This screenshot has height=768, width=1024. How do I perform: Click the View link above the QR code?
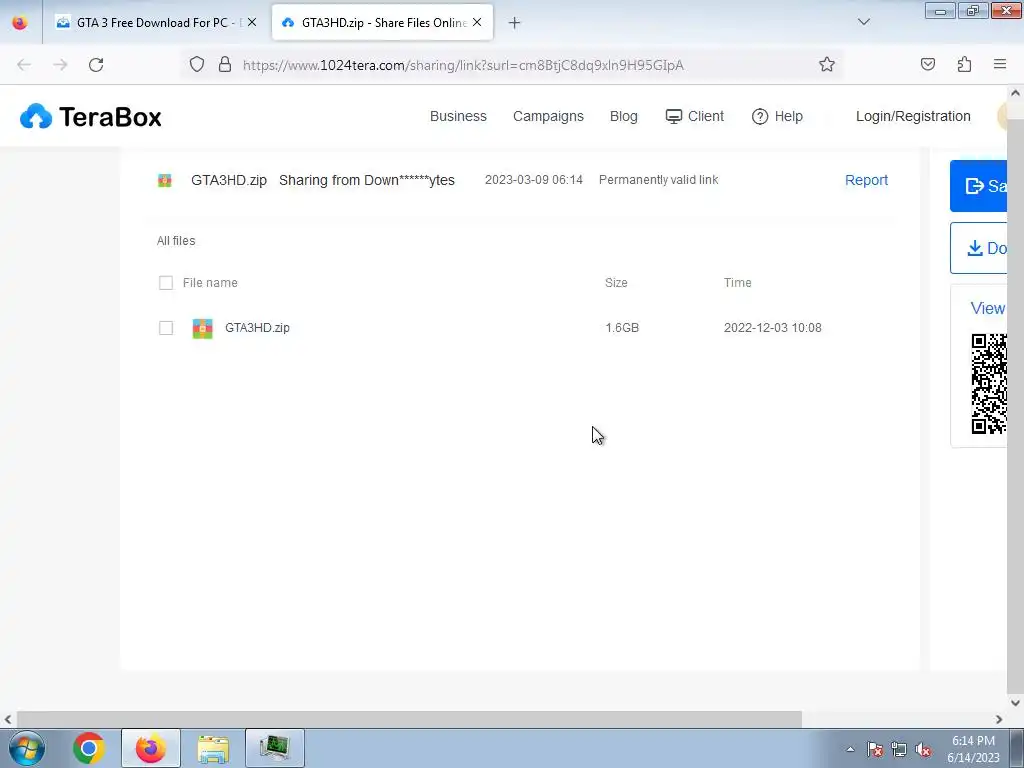pyautogui.click(x=987, y=308)
